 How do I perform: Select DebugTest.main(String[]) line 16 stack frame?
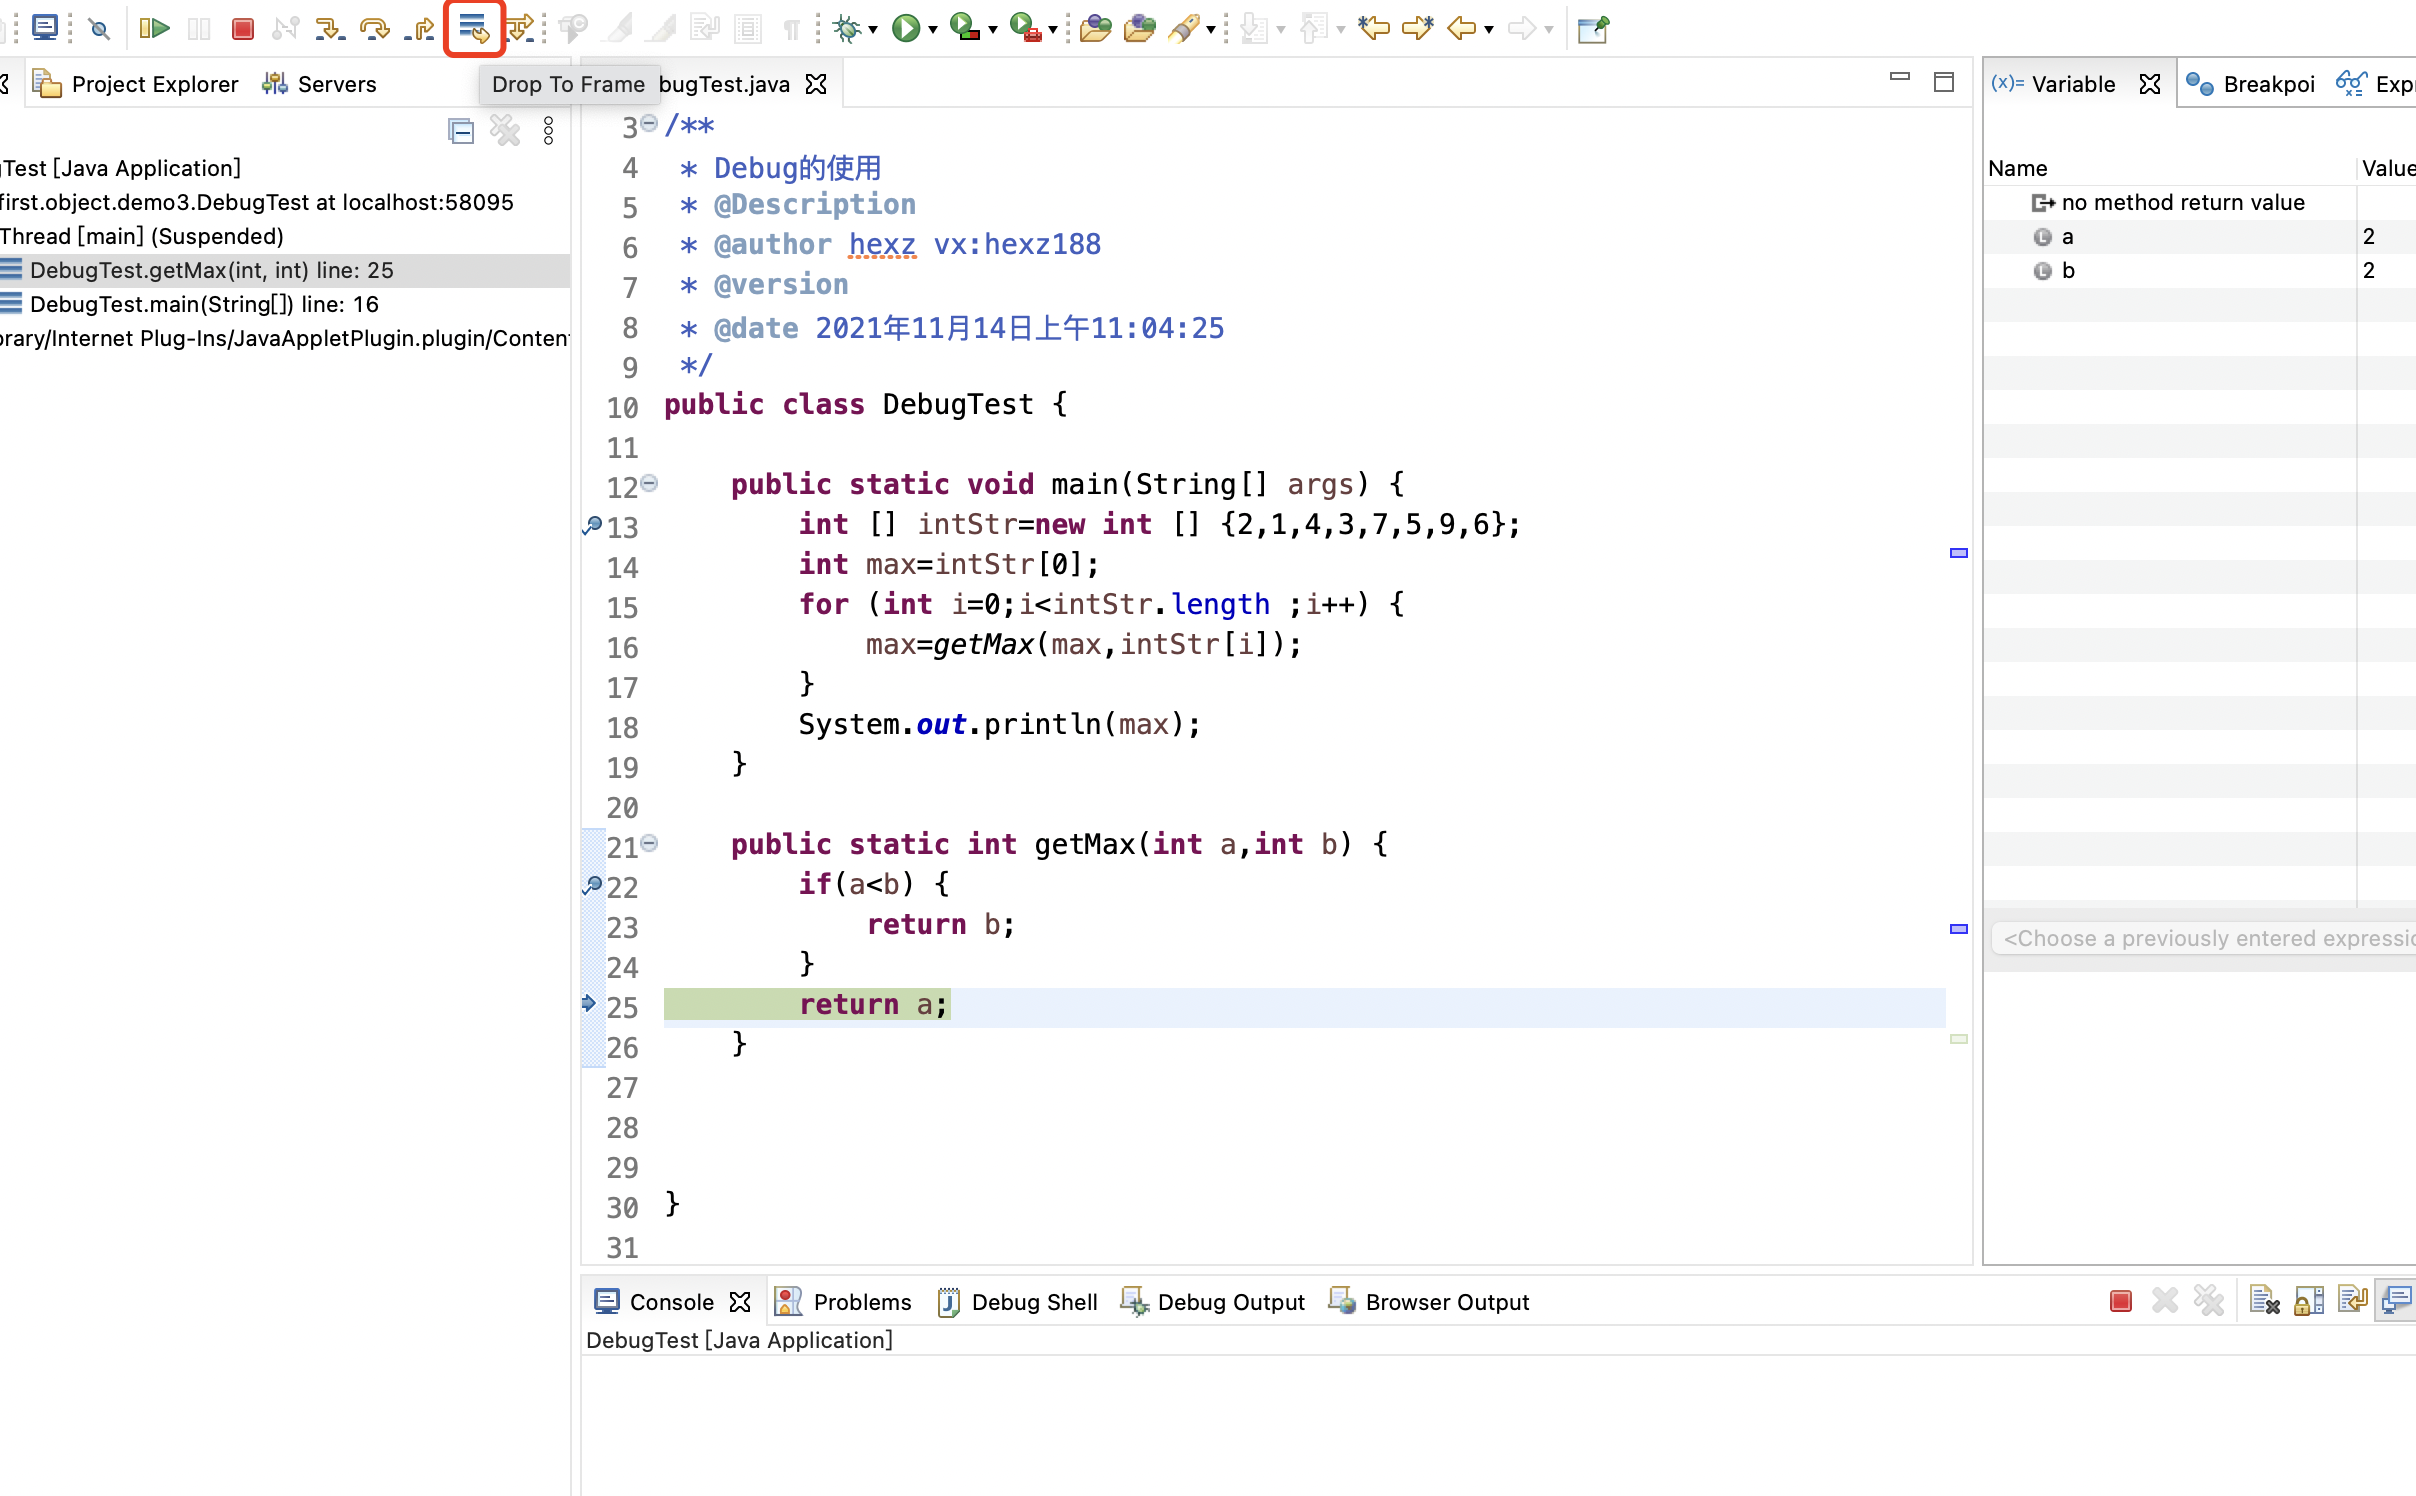204,304
